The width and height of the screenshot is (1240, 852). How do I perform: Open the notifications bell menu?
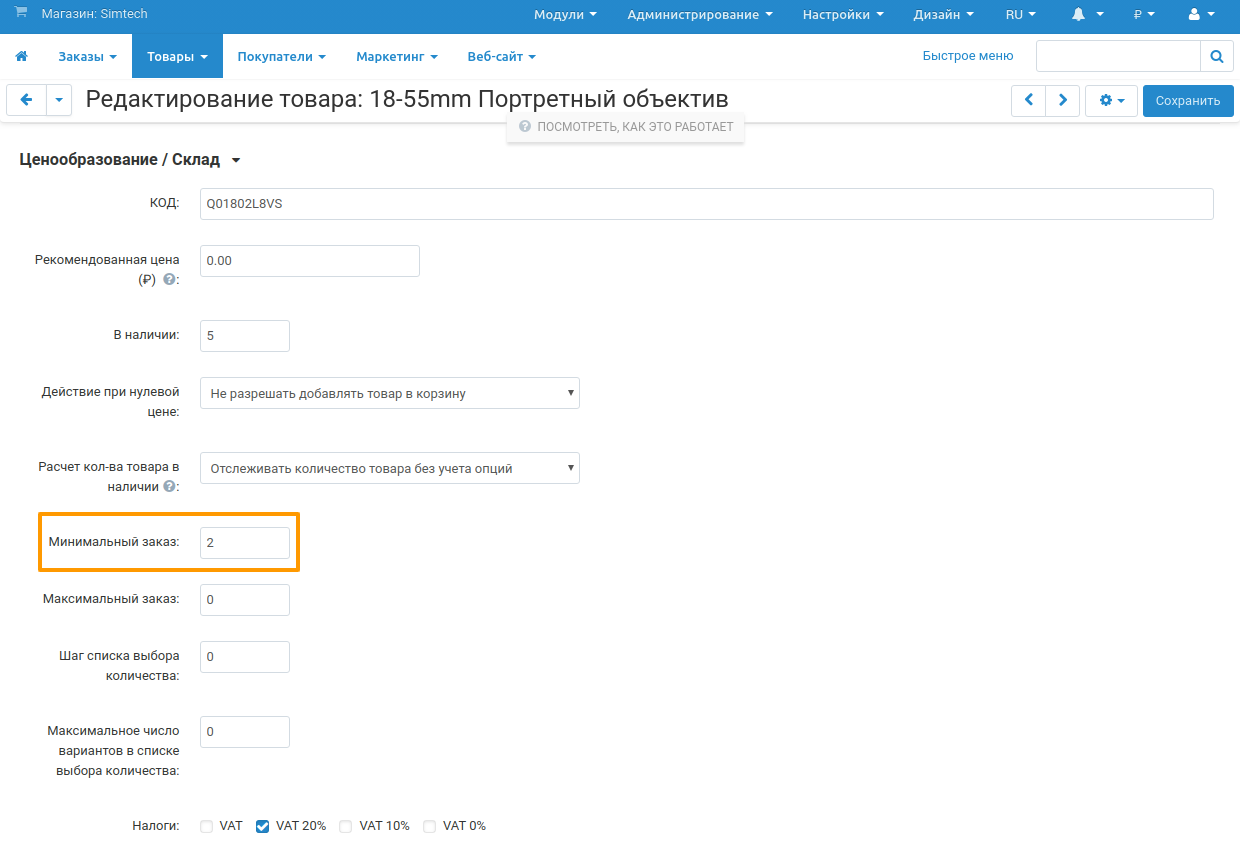point(1086,15)
